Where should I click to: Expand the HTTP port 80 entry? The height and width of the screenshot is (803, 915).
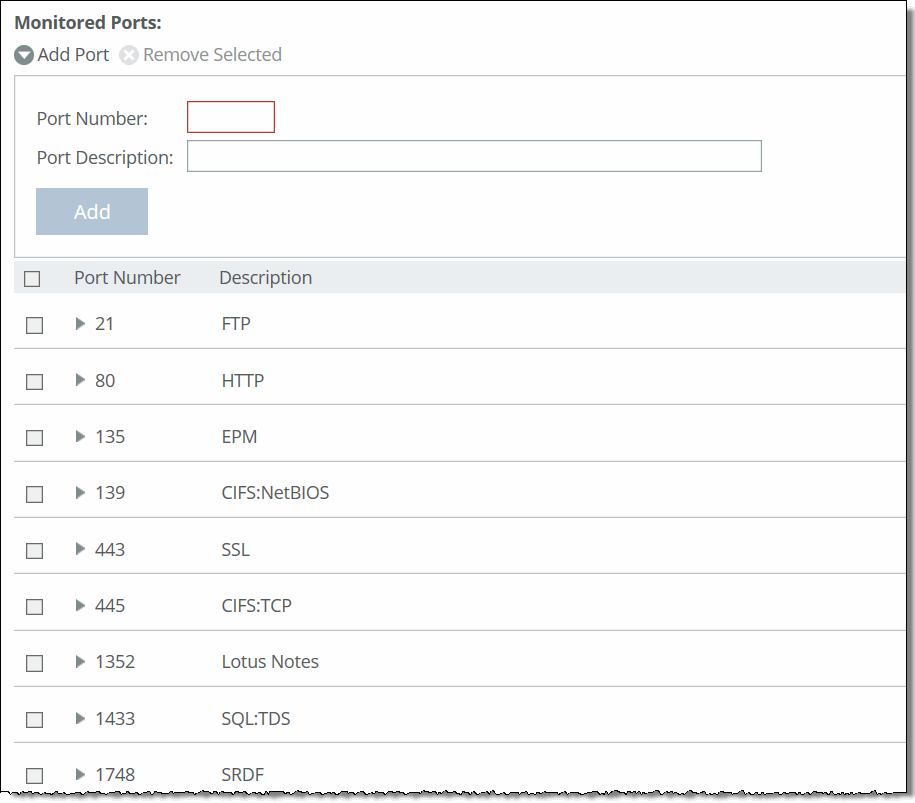pyautogui.click(x=79, y=381)
